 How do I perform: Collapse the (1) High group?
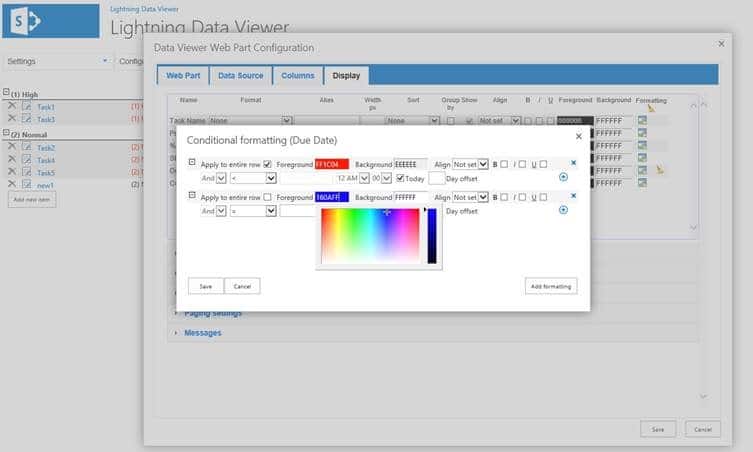pyautogui.click(x=6, y=92)
